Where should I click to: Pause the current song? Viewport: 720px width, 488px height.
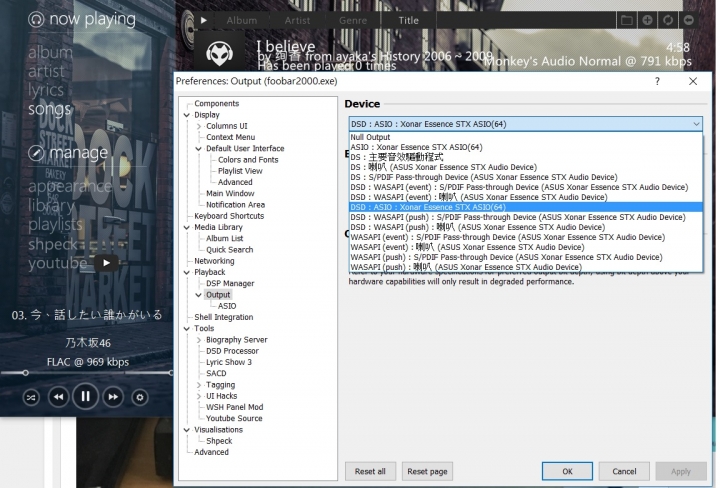tap(85, 397)
